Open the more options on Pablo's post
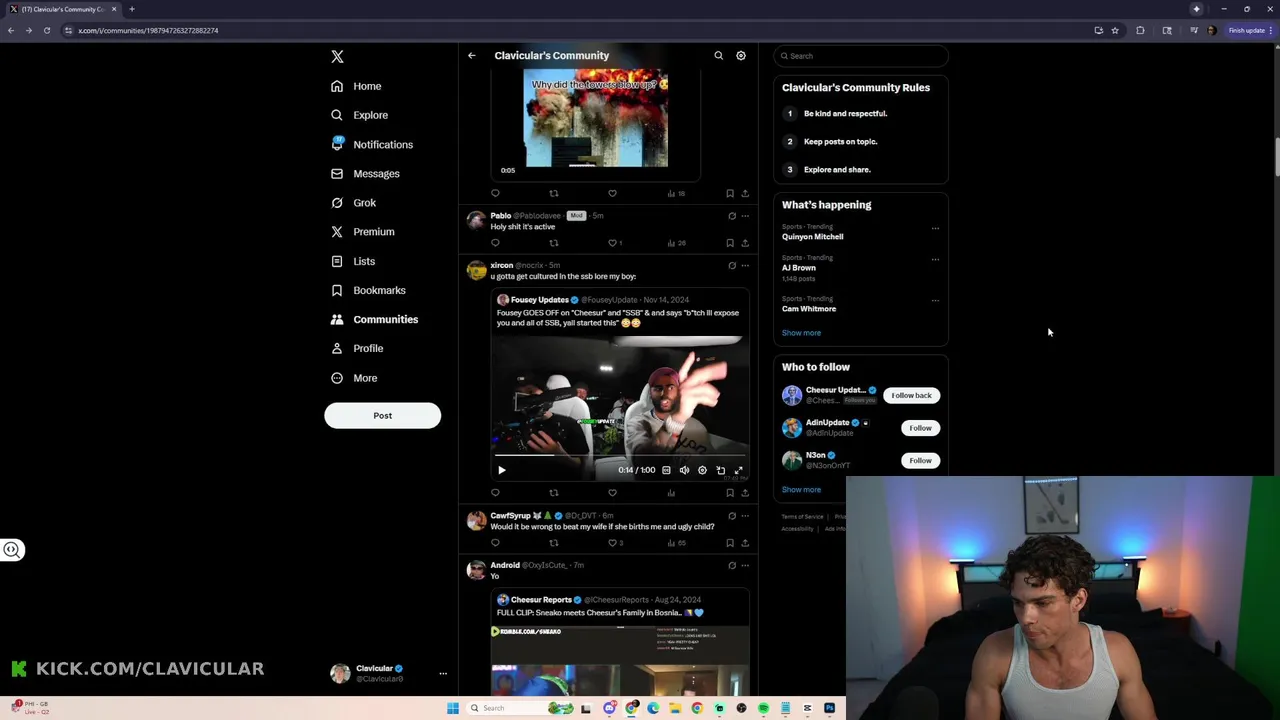 tap(745, 216)
